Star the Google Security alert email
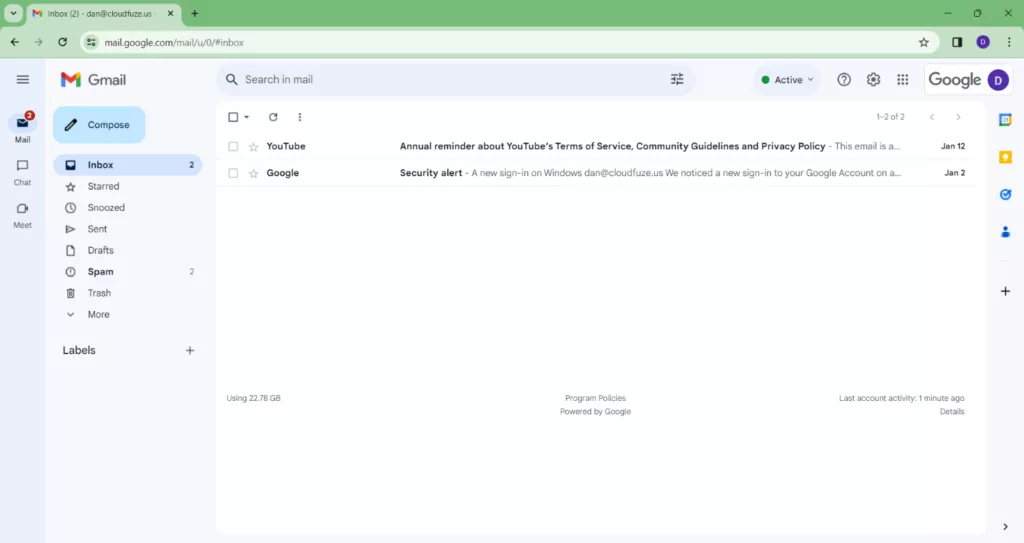1024x543 pixels. pyautogui.click(x=253, y=173)
